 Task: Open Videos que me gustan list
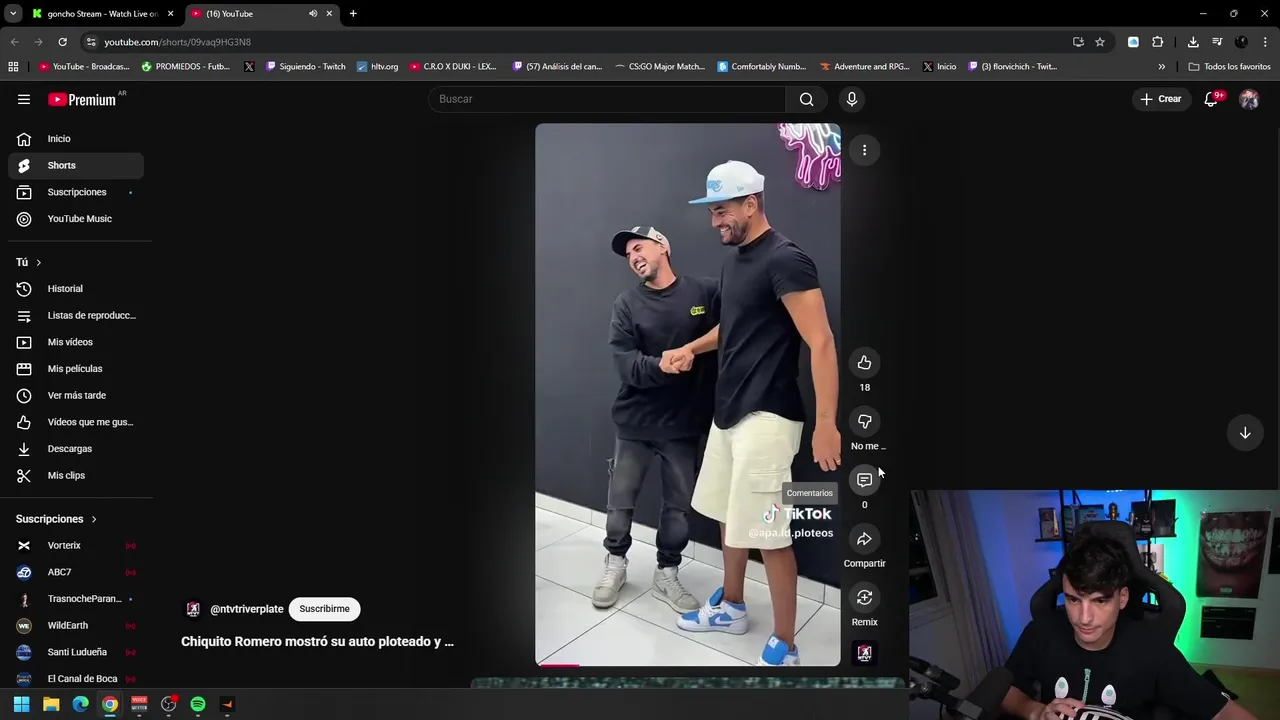76,422
